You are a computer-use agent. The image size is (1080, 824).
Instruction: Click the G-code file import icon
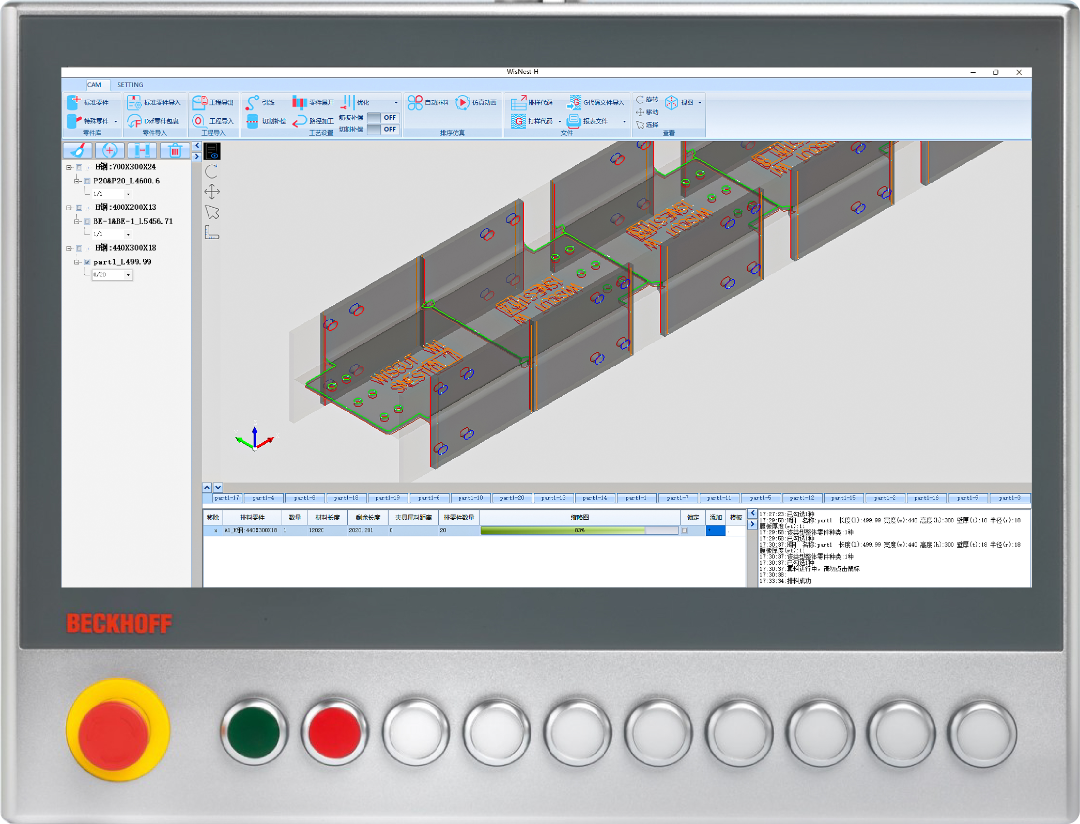(x=574, y=102)
